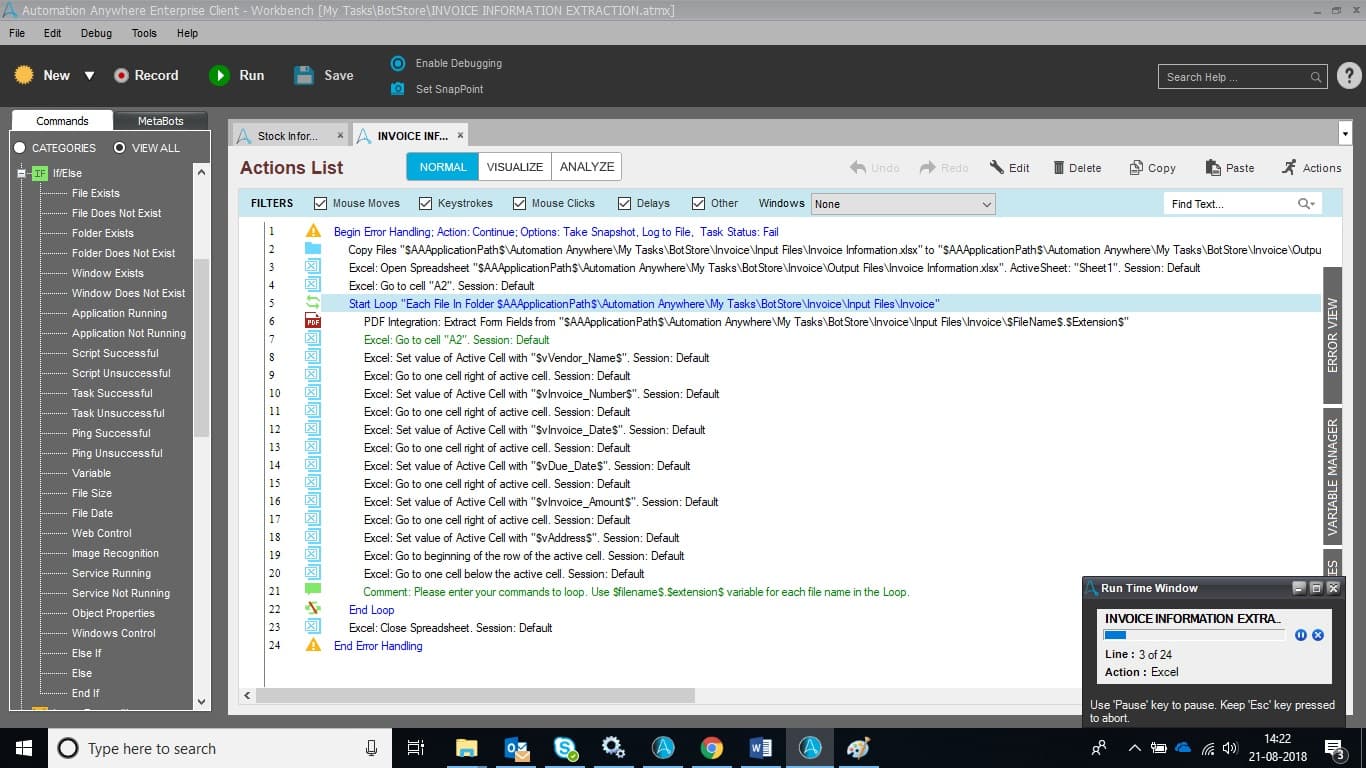Click the loop icon on line 5

(x=313, y=304)
